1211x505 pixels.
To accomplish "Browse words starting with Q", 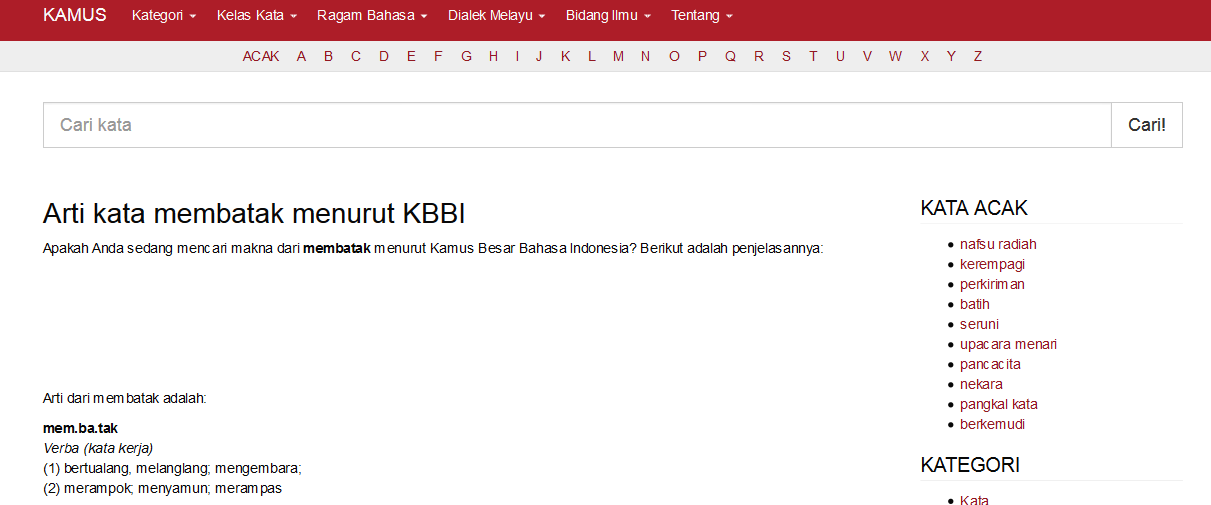I will (x=730, y=56).
